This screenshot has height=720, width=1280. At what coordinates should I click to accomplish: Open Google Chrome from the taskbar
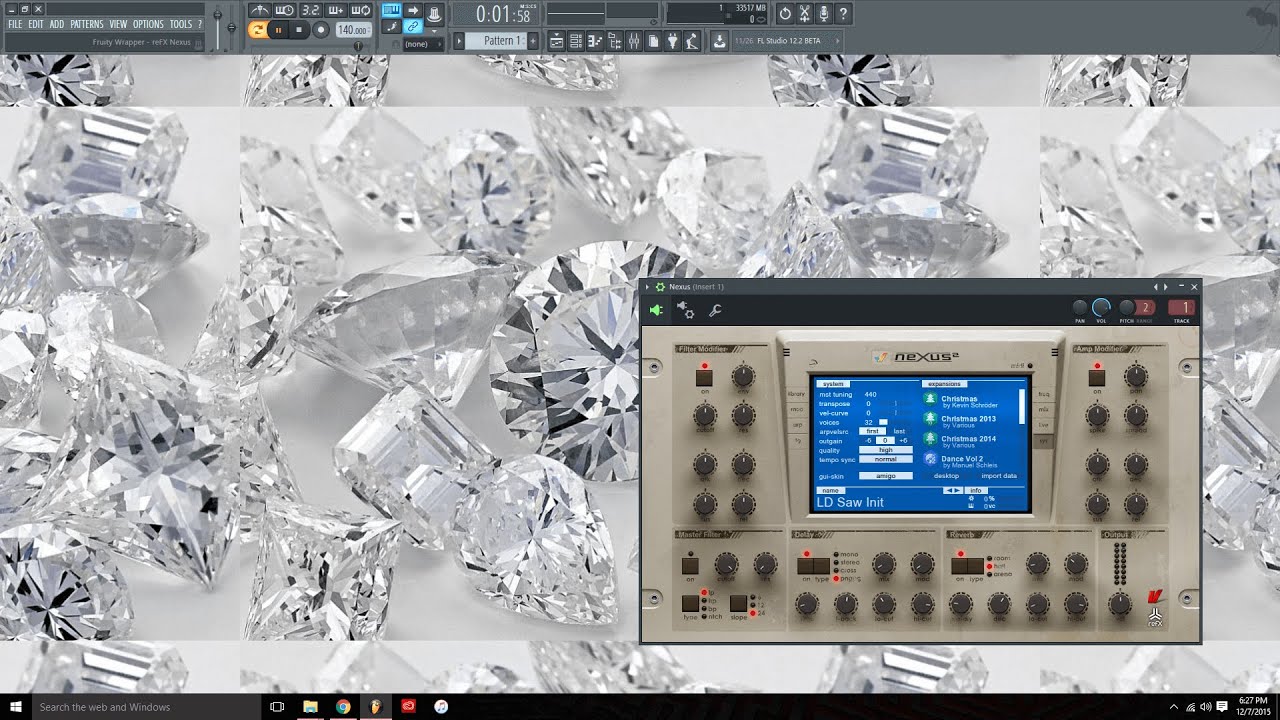(x=343, y=707)
